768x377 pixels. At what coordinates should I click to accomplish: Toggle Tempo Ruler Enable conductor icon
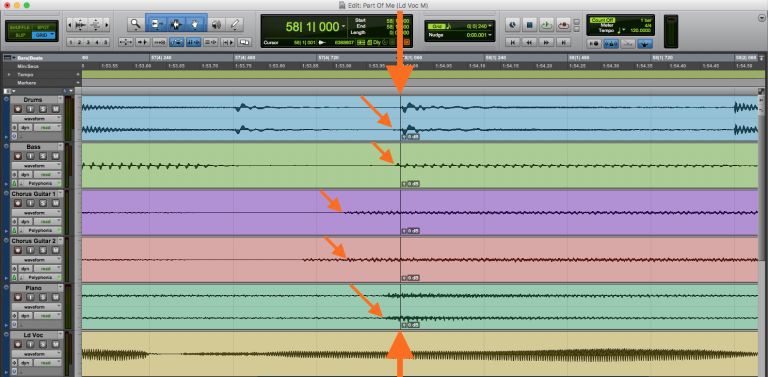pyautogui.click(x=645, y=44)
